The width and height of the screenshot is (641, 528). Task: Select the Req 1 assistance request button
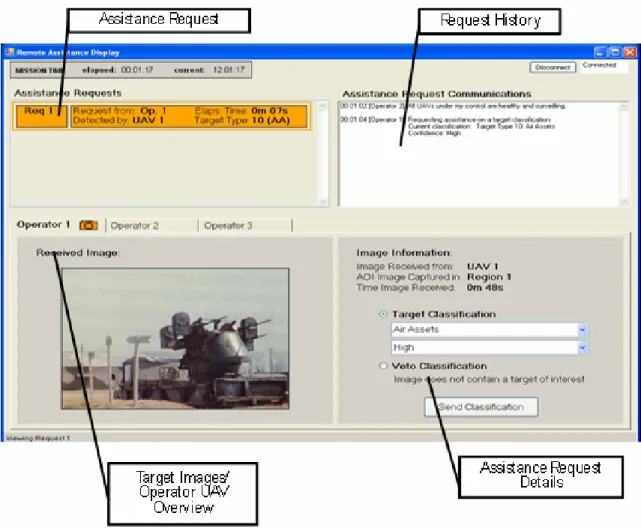pyautogui.click(x=40, y=116)
